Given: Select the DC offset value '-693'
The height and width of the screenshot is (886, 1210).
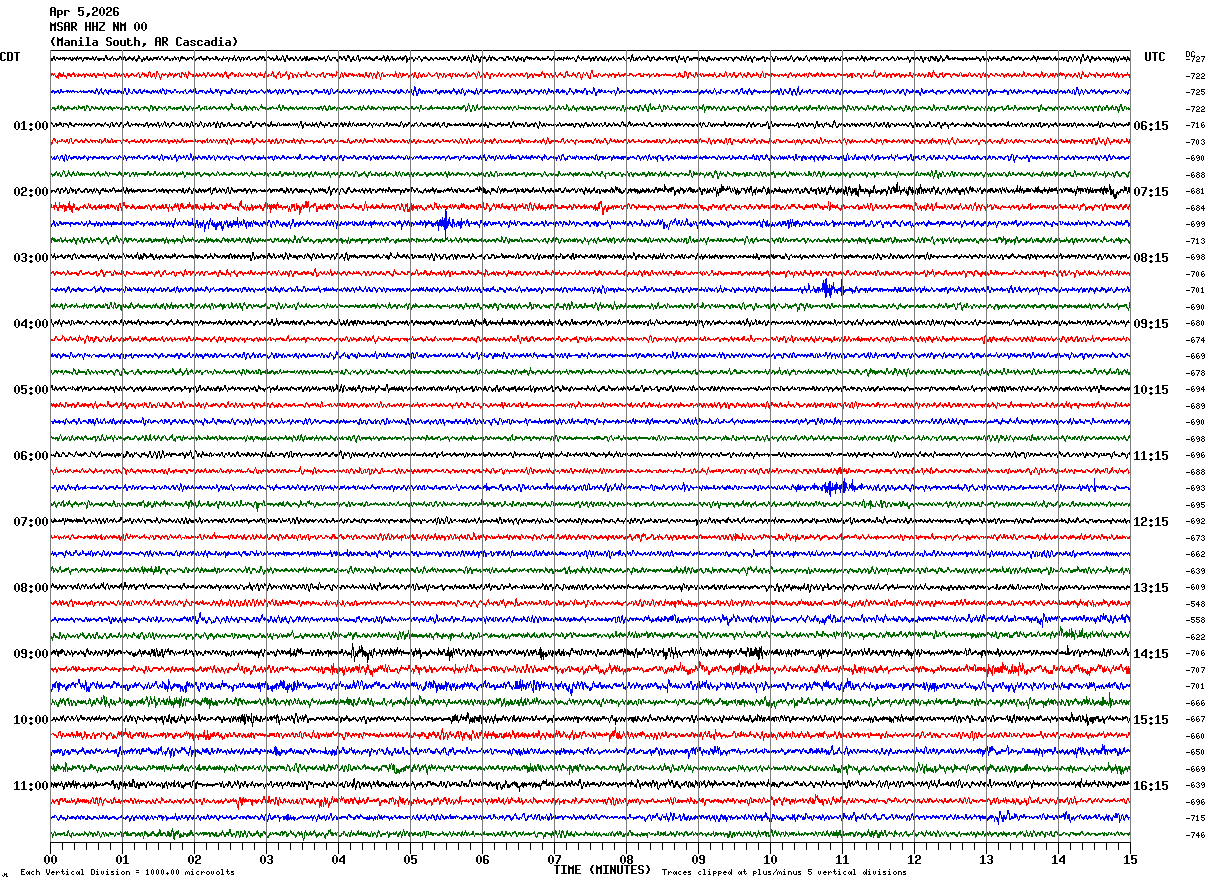Looking at the screenshot, I should (x=1195, y=489).
